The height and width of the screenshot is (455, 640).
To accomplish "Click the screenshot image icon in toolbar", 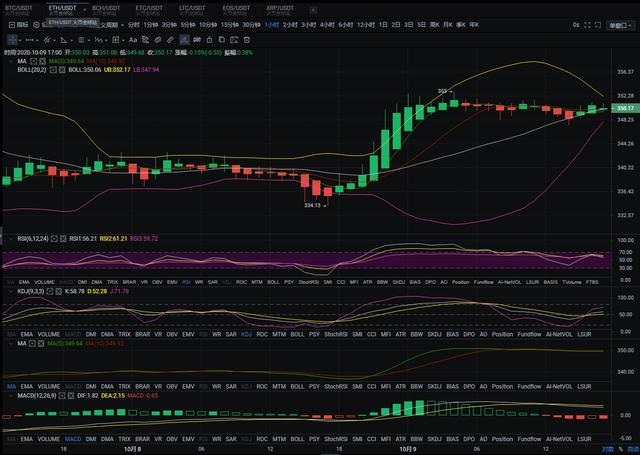I will coord(234,40).
